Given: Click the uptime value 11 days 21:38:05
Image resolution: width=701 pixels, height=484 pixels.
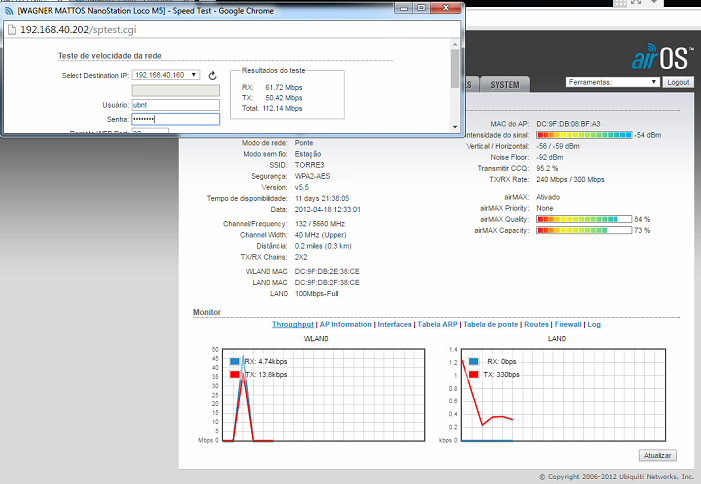Looking at the screenshot, I should tap(322, 198).
